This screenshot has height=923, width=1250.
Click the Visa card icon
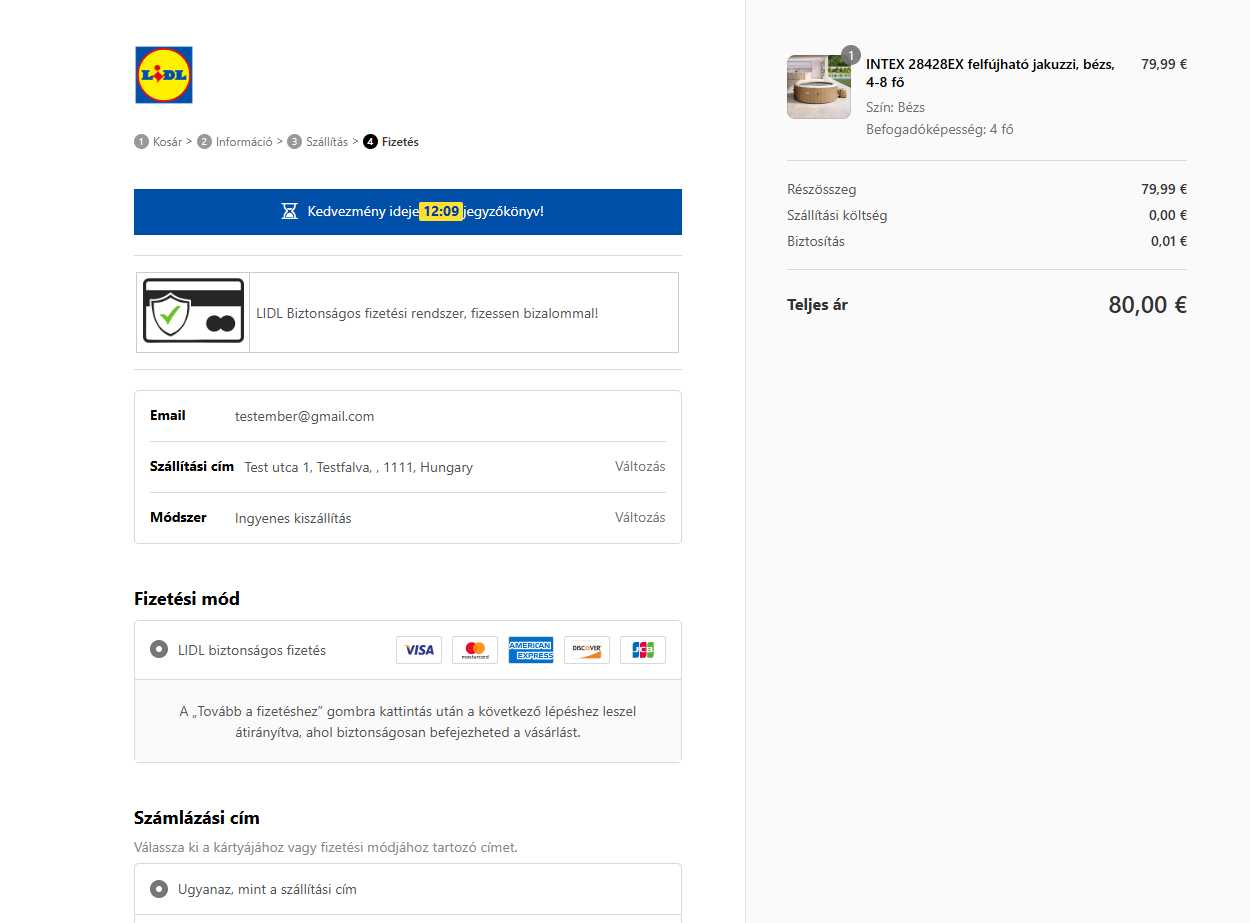point(419,650)
